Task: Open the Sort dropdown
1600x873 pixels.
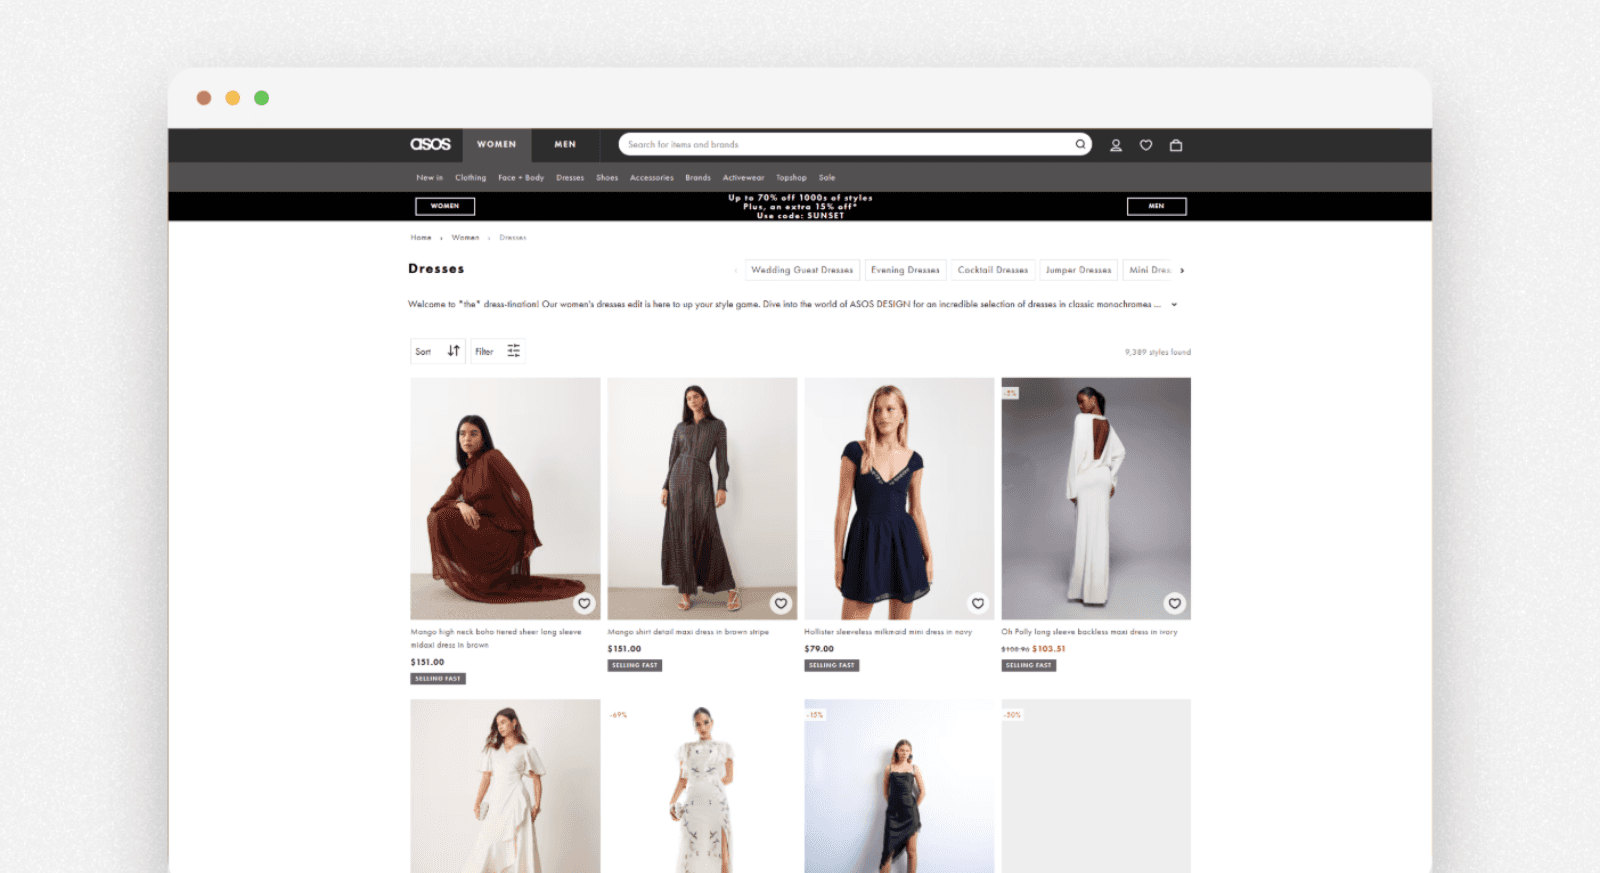Action: [438, 351]
